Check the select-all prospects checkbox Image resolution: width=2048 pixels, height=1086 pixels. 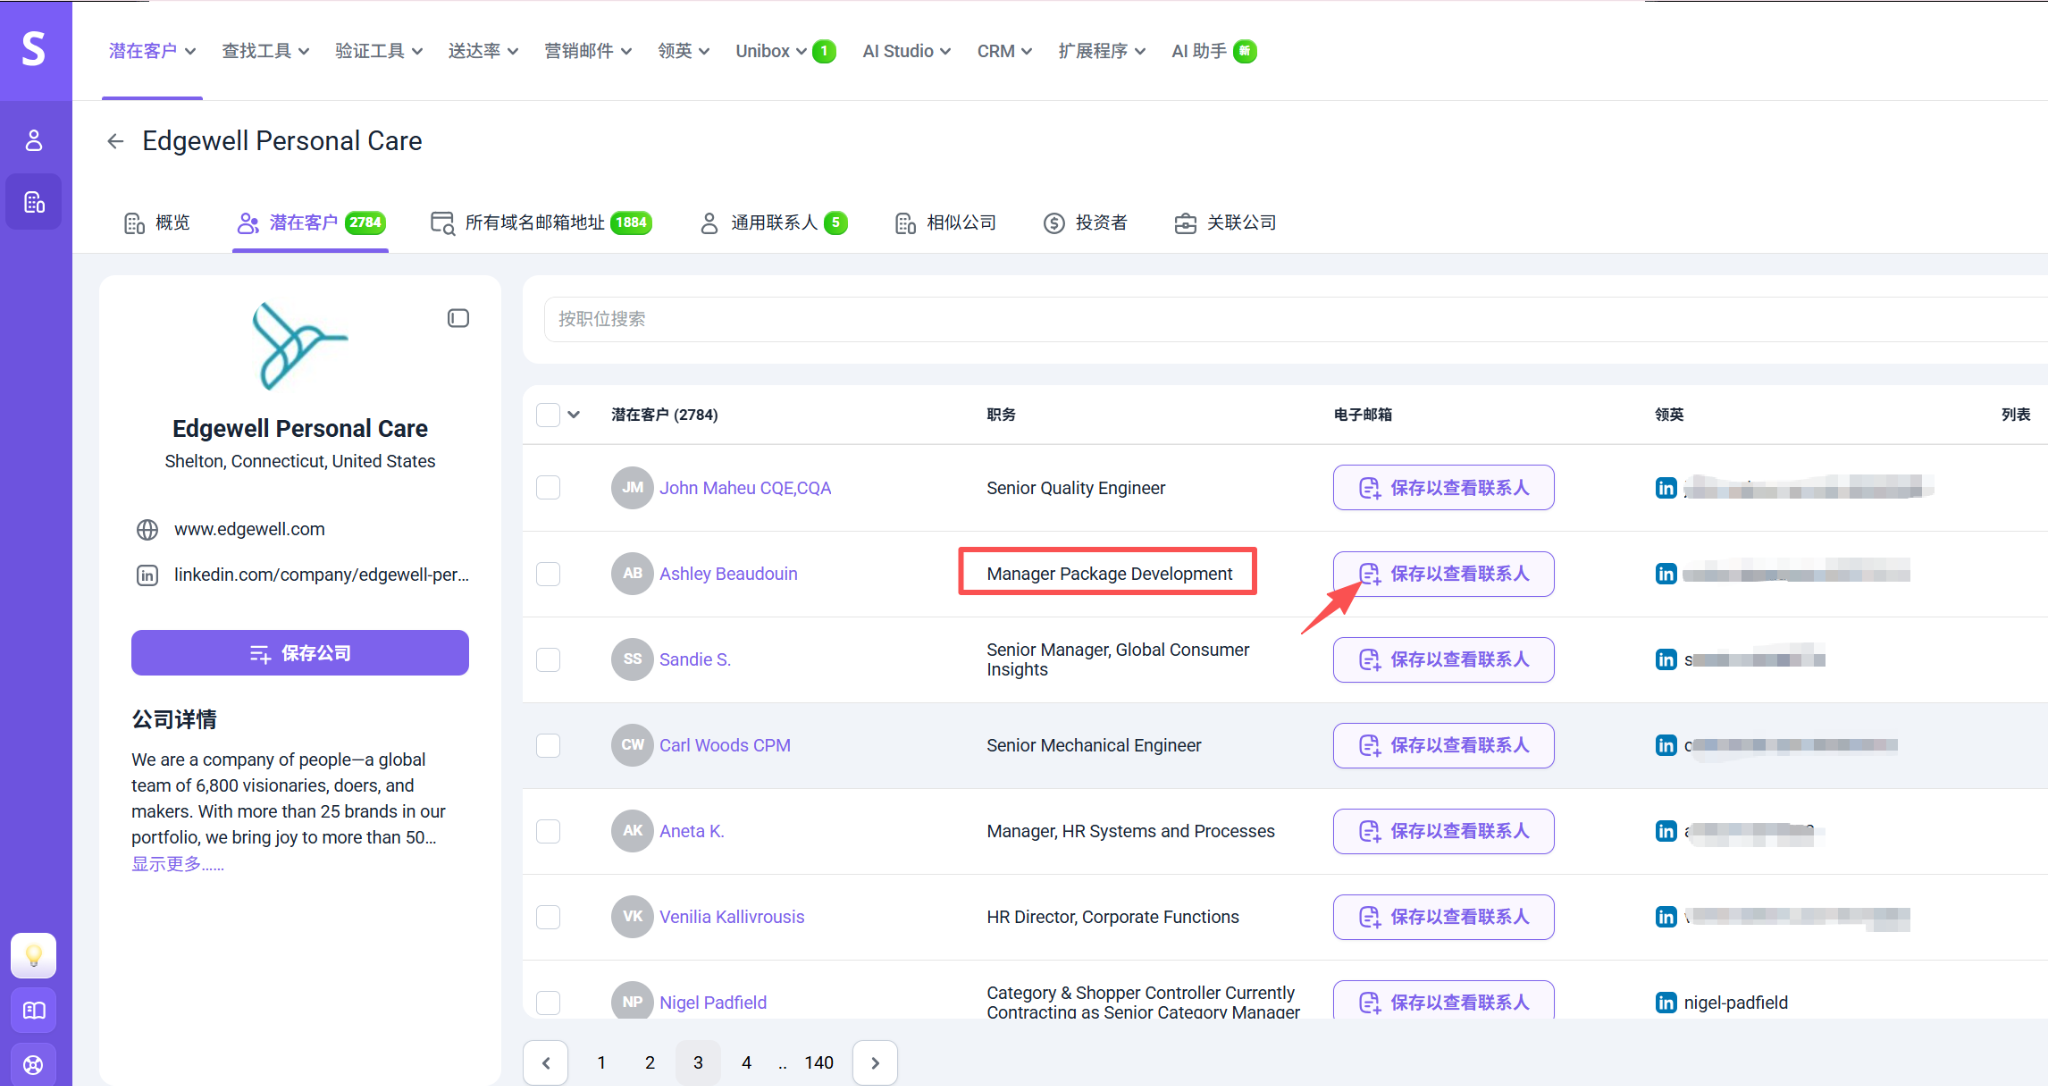click(548, 415)
